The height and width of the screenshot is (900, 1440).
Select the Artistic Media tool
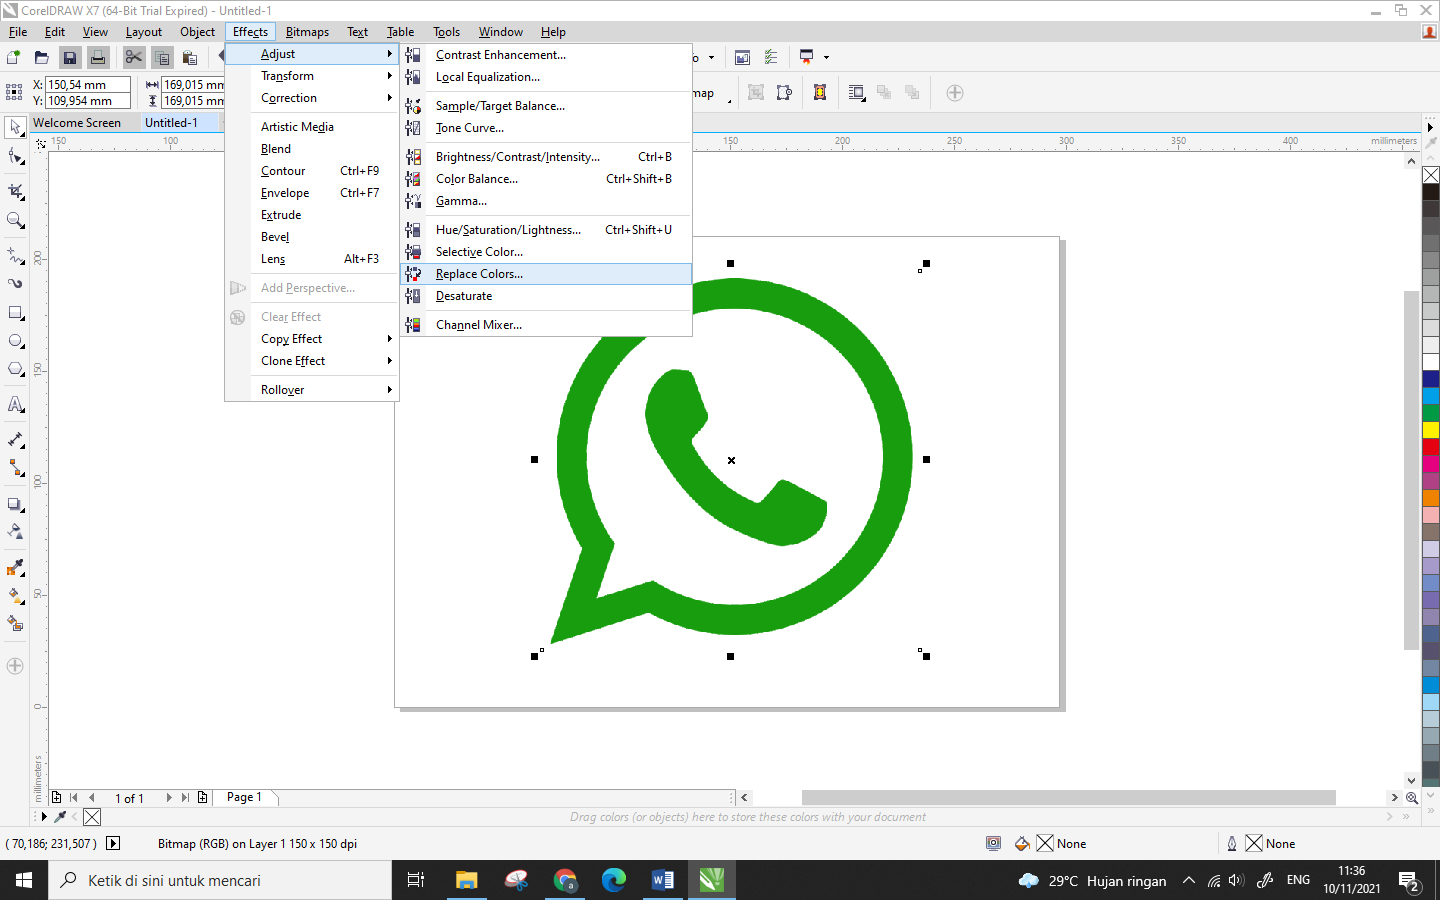(15, 283)
